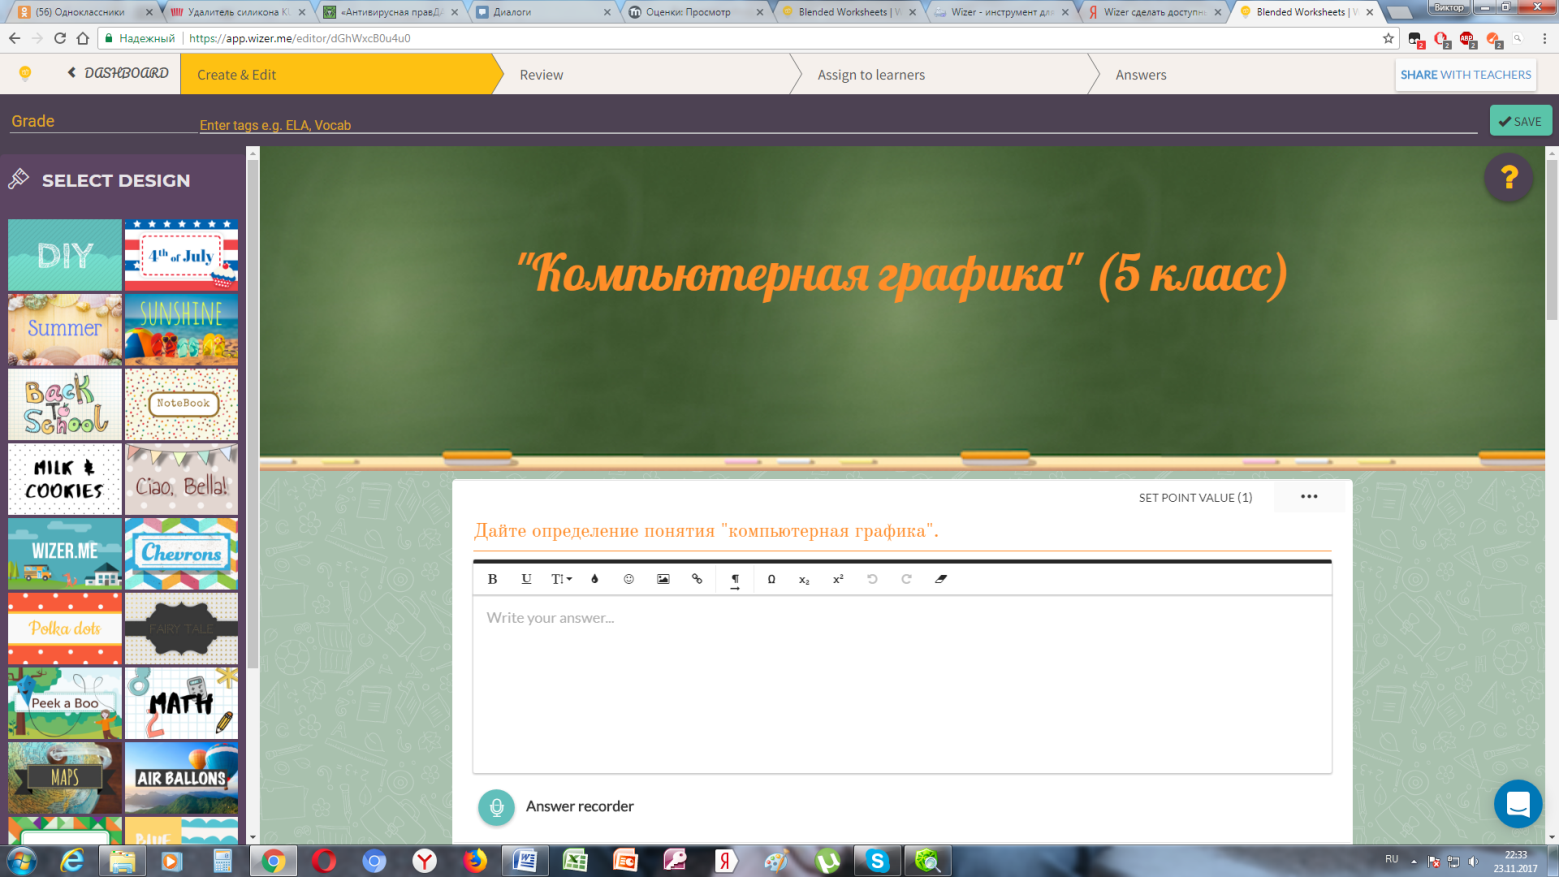Undo the last edit in editor

click(x=872, y=579)
